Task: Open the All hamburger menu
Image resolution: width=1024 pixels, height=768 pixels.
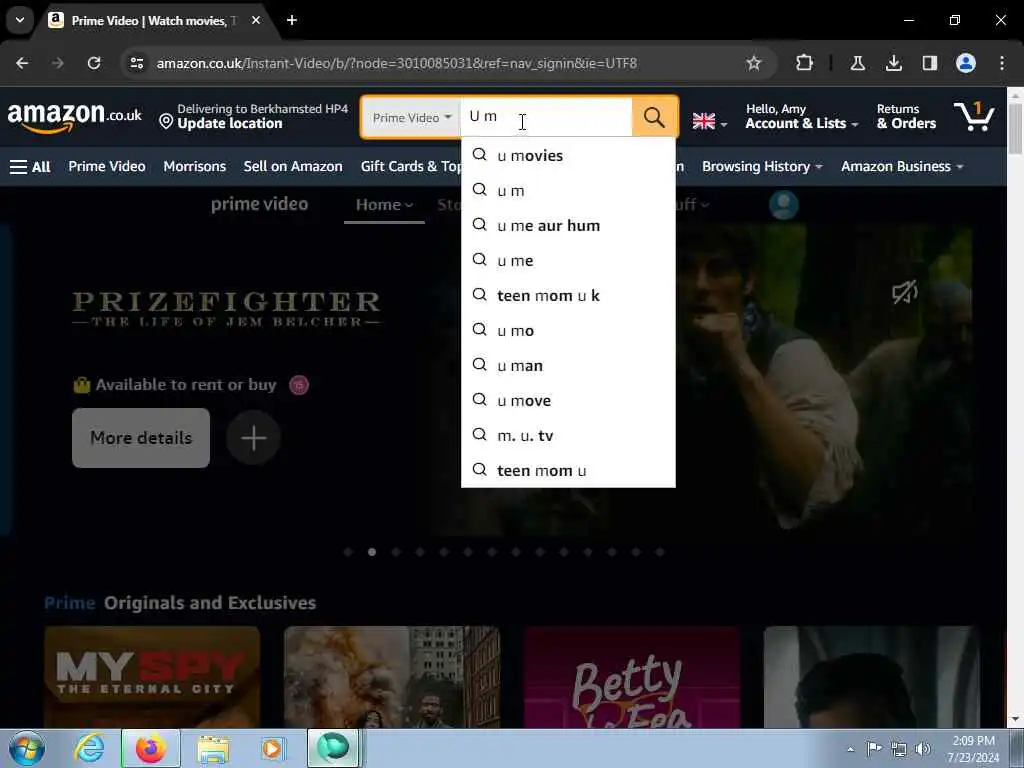Action: [30, 167]
